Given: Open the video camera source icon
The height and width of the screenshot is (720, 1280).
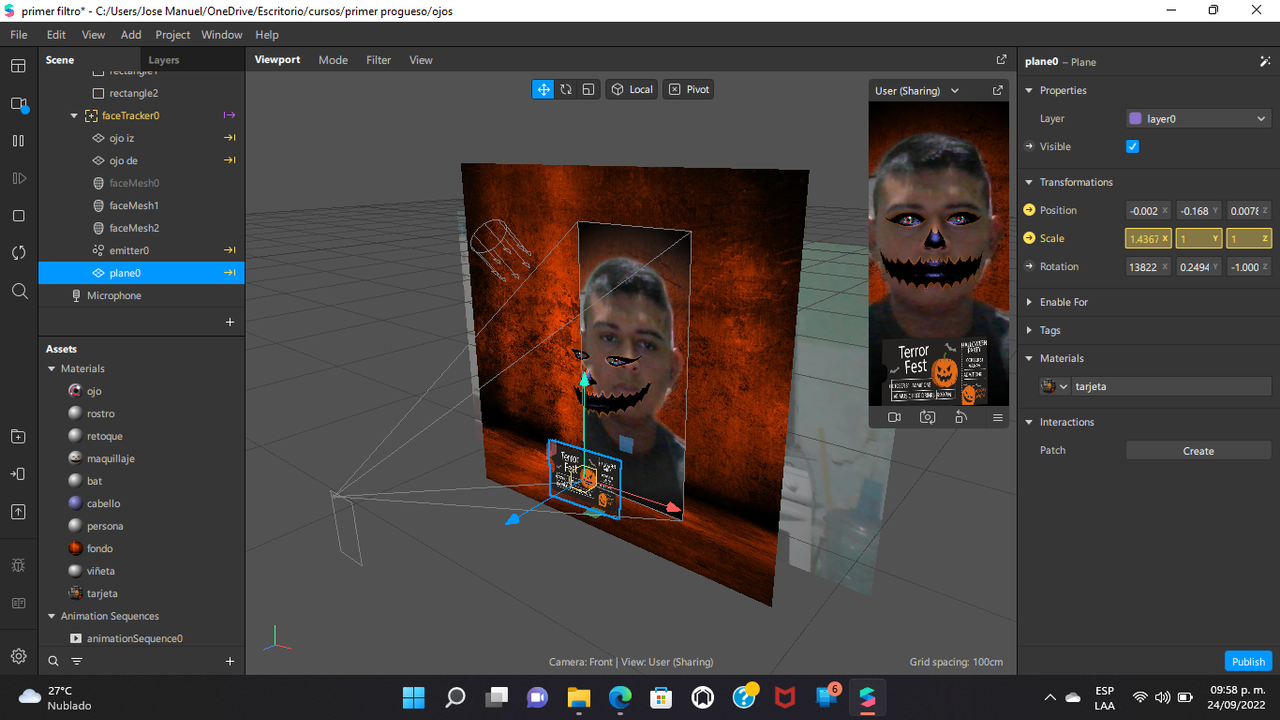Looking at the screenshot, I should (18, 104).
